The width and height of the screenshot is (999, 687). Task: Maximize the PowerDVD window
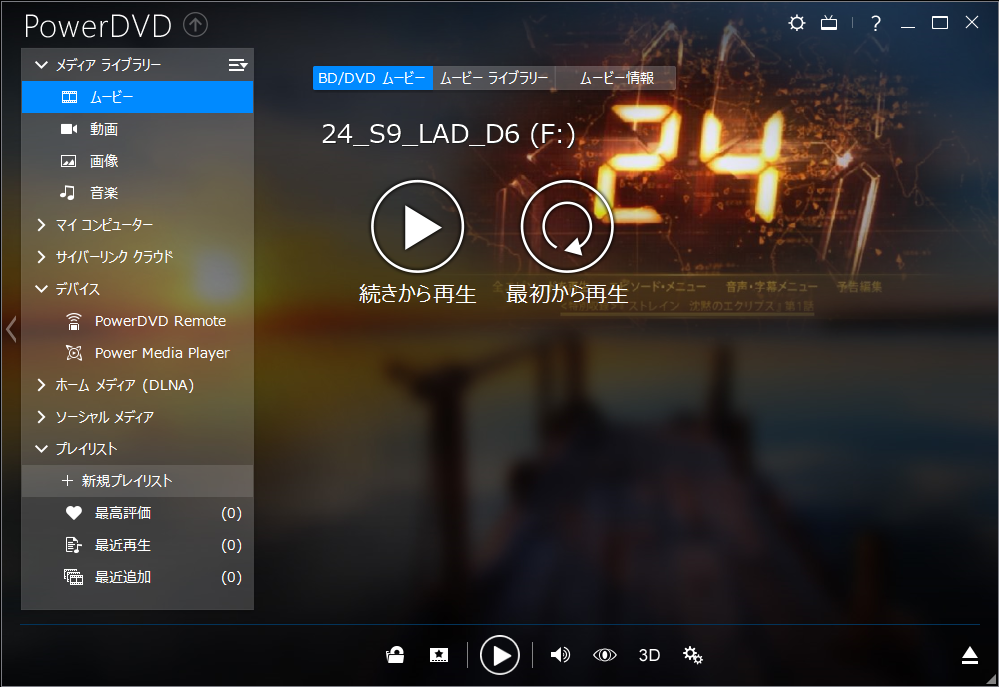click(940, 23)
